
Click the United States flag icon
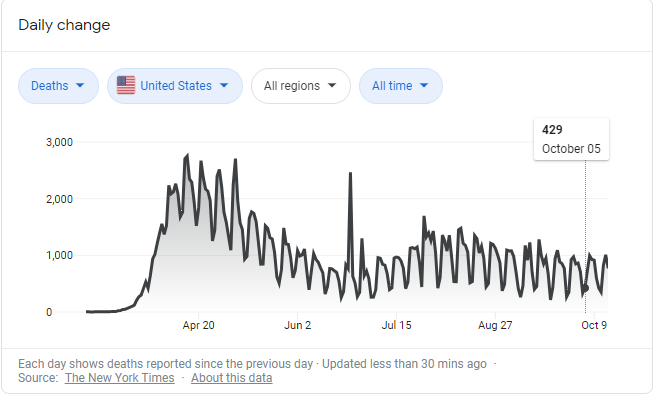126,86
